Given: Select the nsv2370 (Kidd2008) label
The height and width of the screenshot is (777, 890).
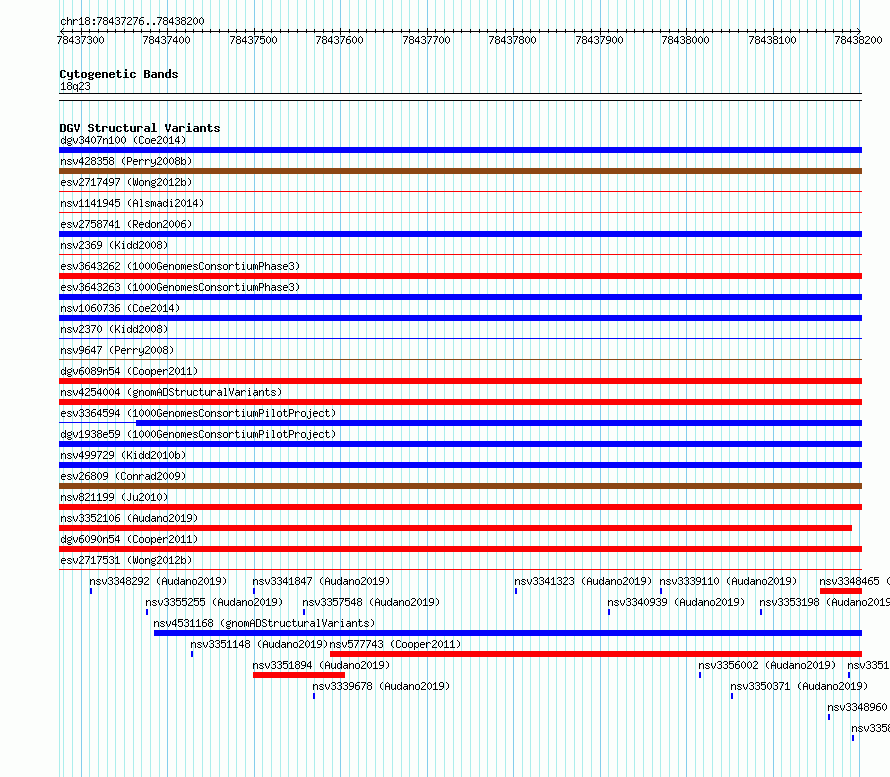Looking at the screenshot, I should (114, 329).
